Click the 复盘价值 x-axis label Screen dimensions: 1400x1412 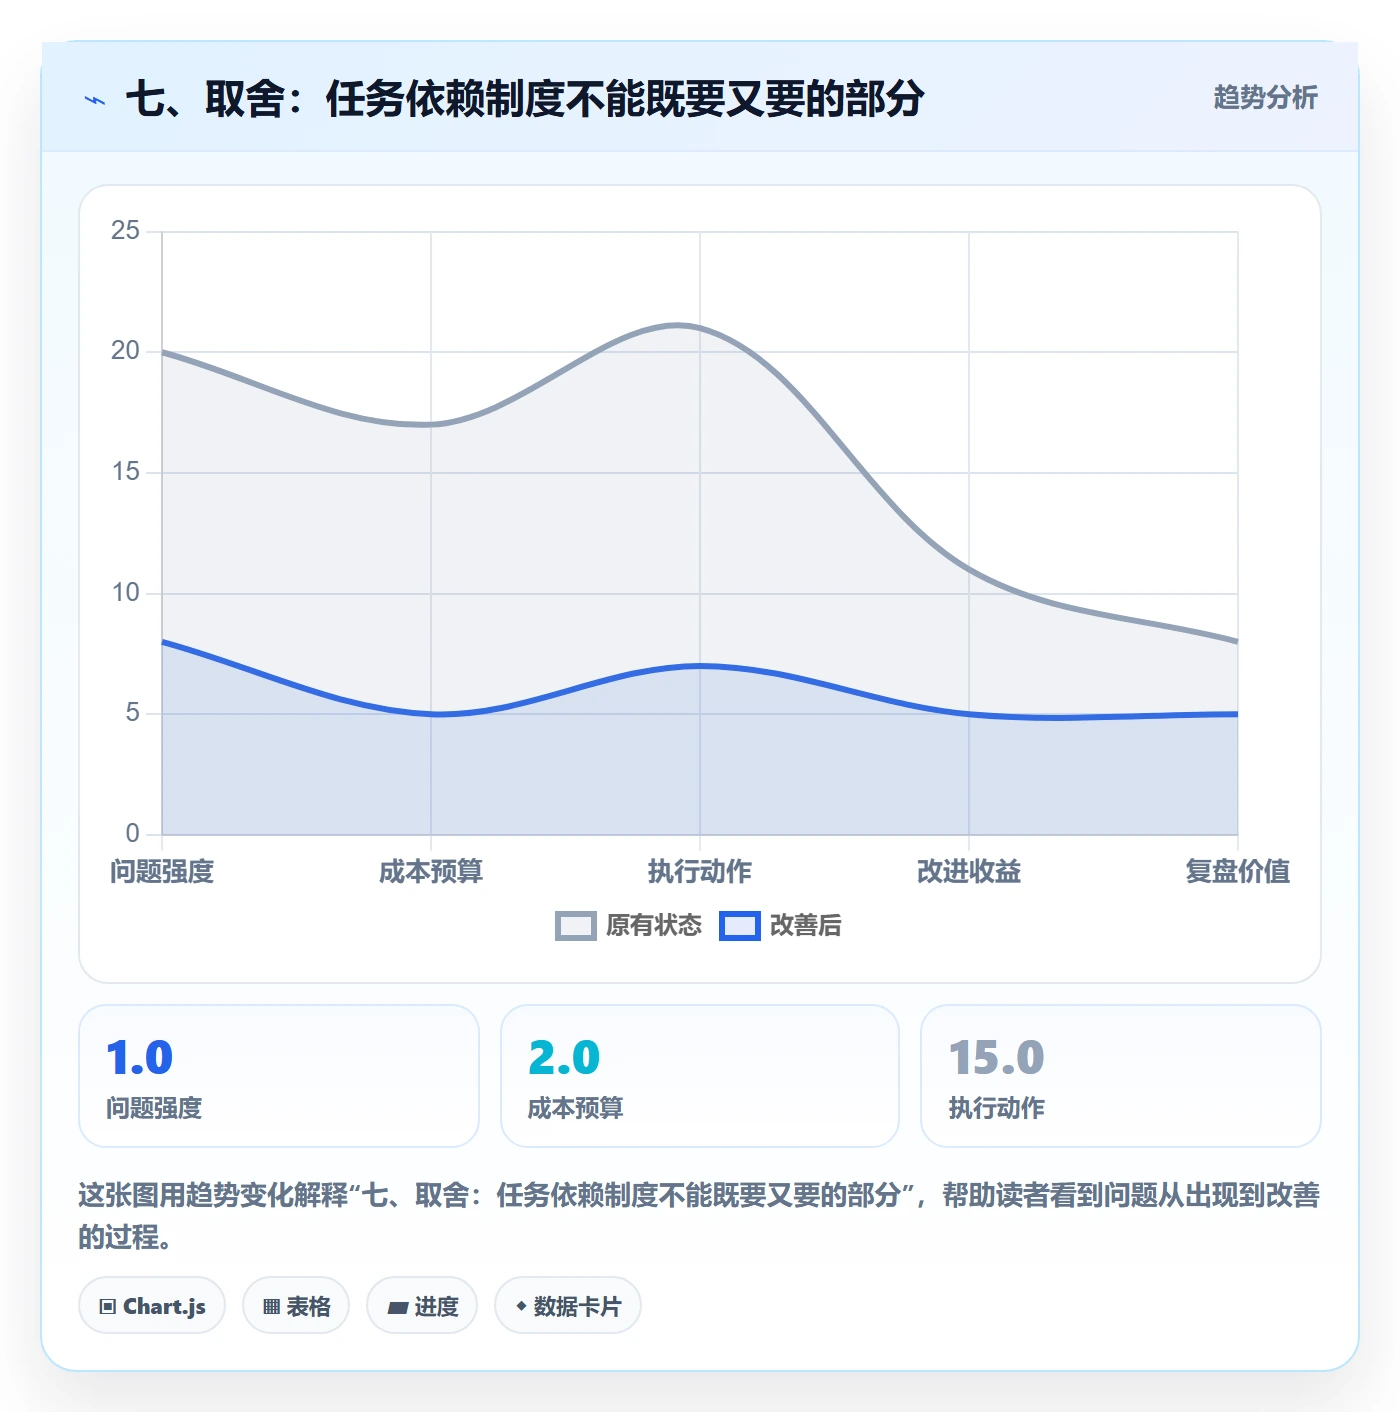[1238, 872]
